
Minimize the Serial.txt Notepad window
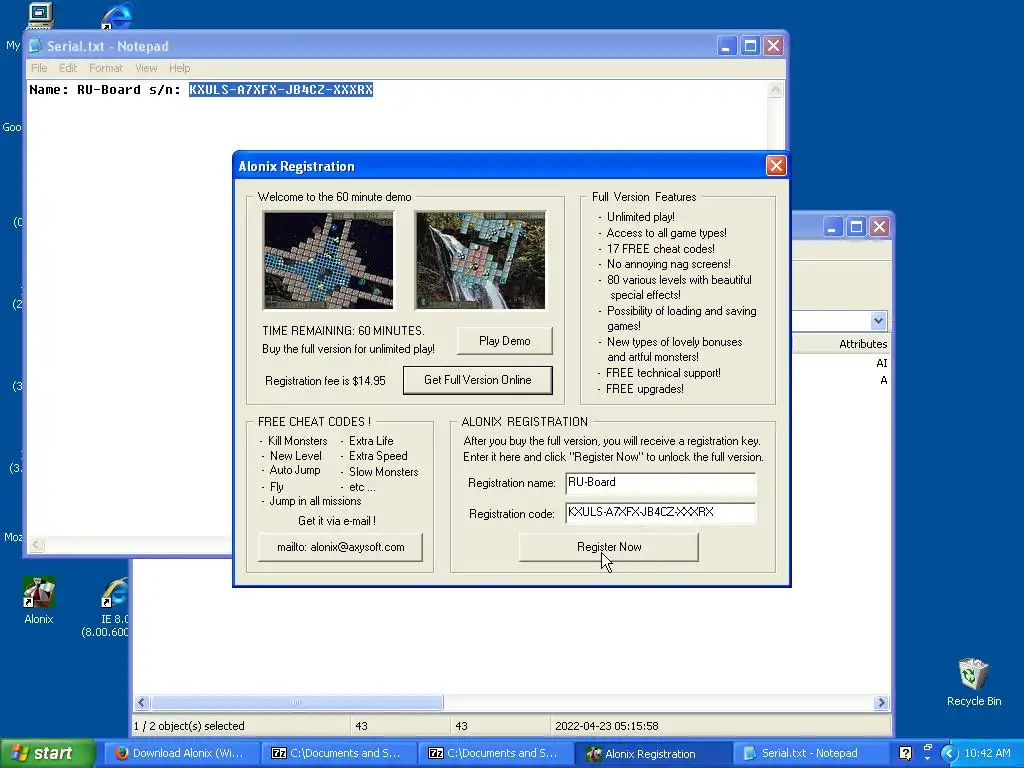727,46
